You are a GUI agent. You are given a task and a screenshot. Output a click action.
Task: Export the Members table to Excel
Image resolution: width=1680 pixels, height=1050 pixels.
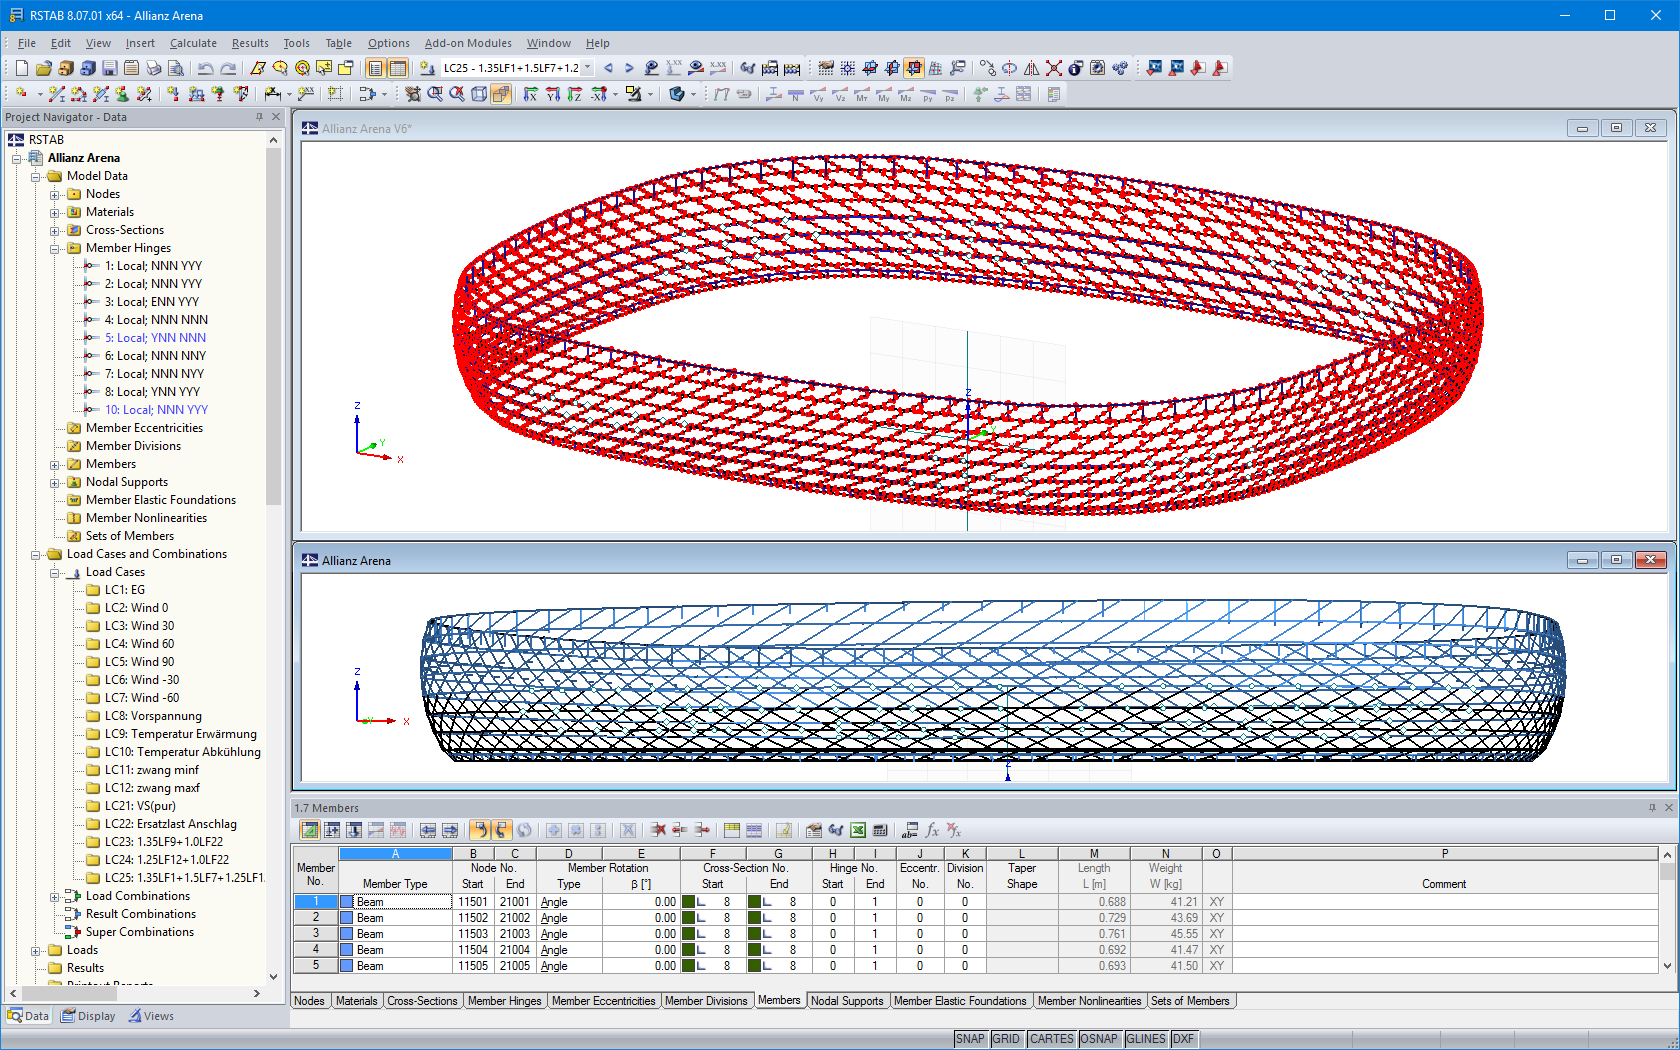[x=856, y=830]
